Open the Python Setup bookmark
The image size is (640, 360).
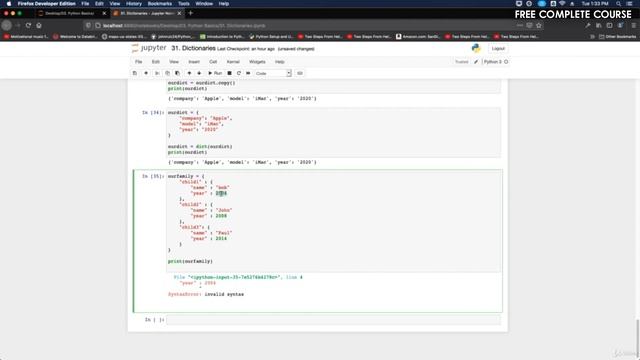click(271, 37)
